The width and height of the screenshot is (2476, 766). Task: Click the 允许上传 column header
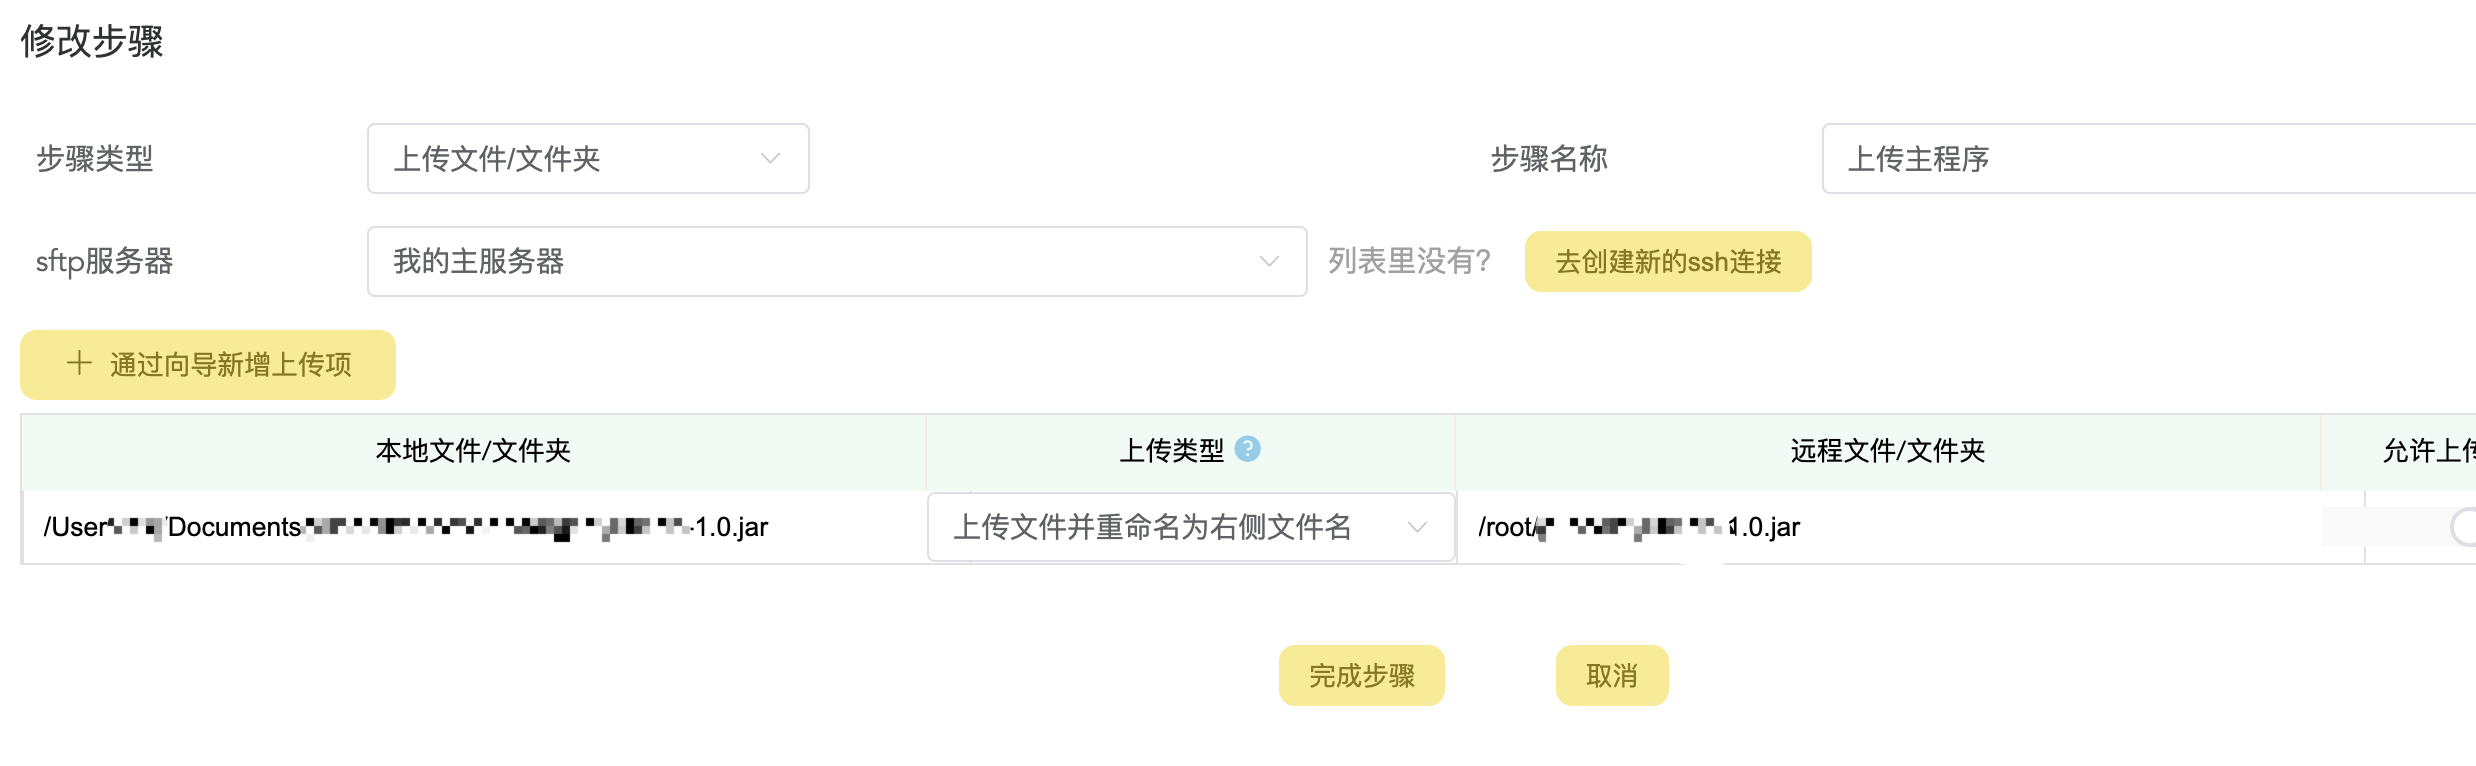[x=2428, y=451]
